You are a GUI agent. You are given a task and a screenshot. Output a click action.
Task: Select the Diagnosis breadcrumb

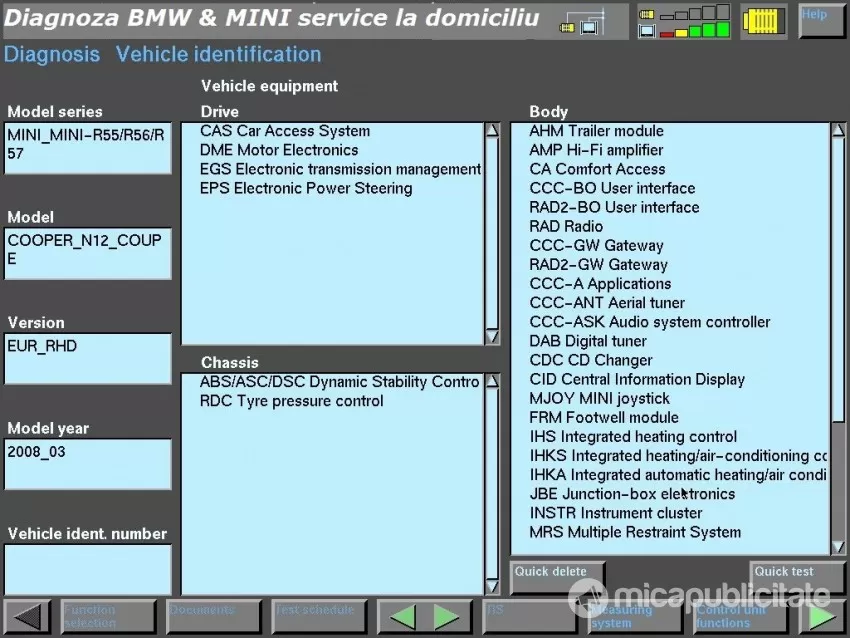(52, 54)
